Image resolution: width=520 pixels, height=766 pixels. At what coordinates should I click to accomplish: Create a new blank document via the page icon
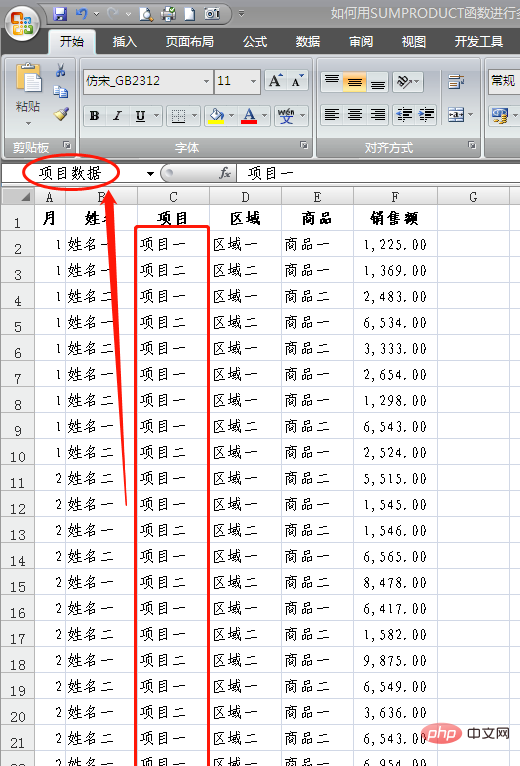click(x=190, y=14)
